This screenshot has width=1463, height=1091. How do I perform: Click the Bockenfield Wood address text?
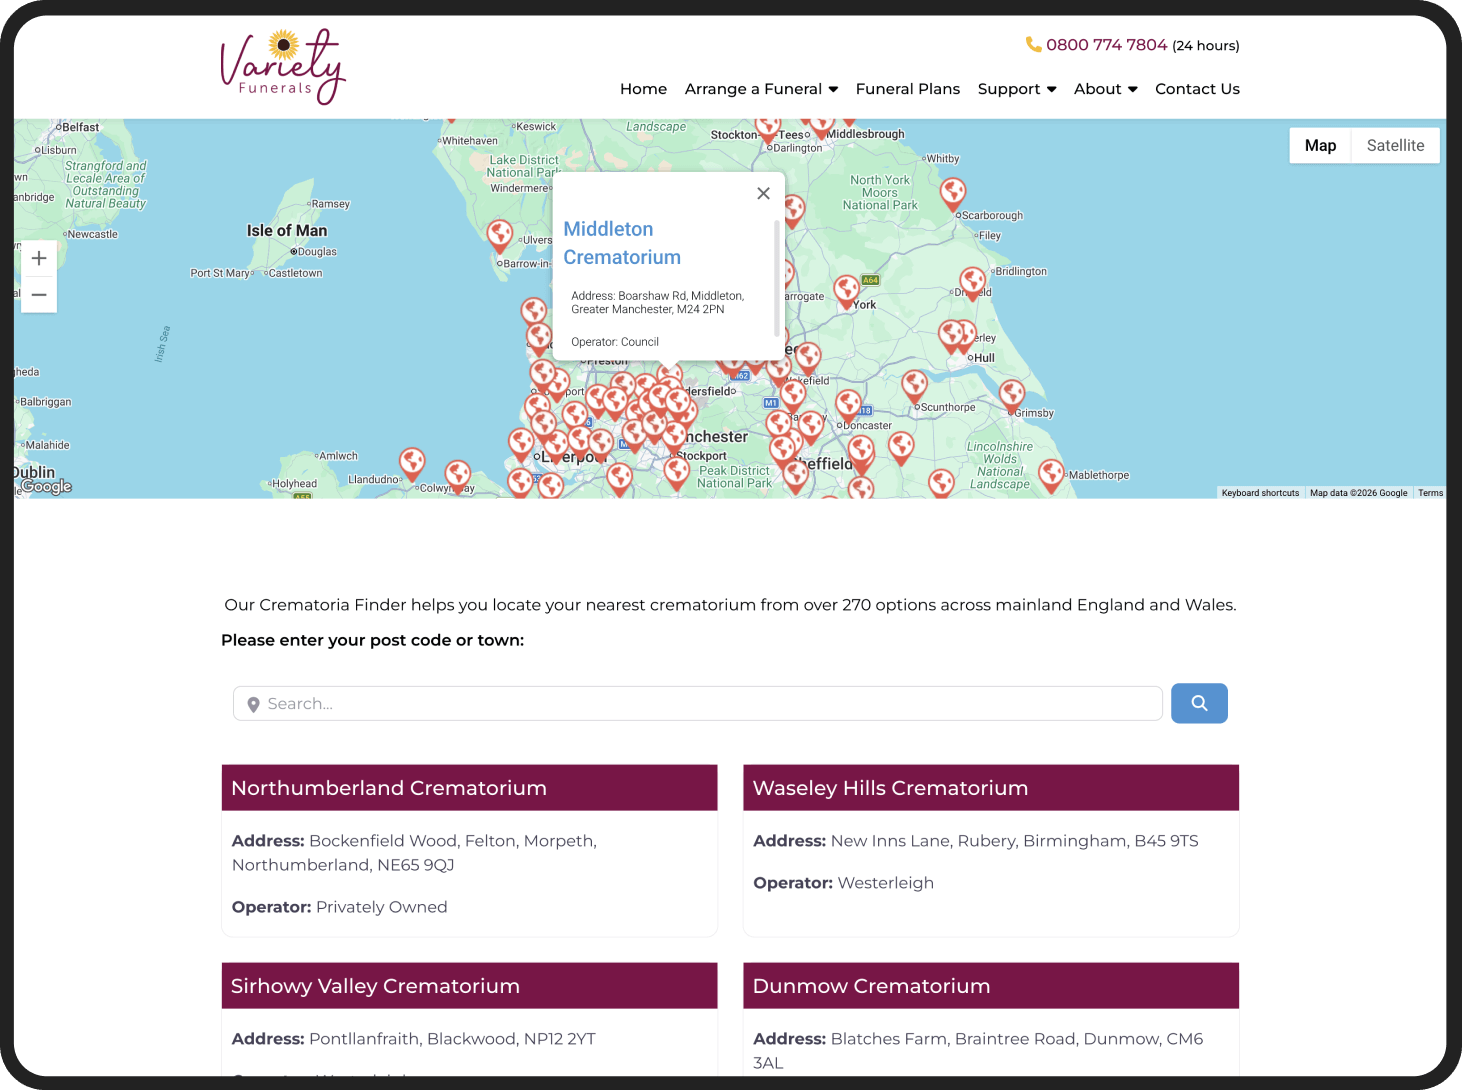pos(414,853)
